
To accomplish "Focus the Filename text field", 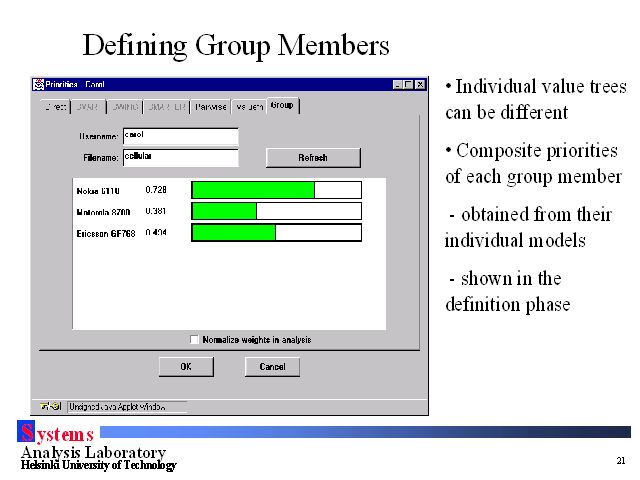I will 180,158.
